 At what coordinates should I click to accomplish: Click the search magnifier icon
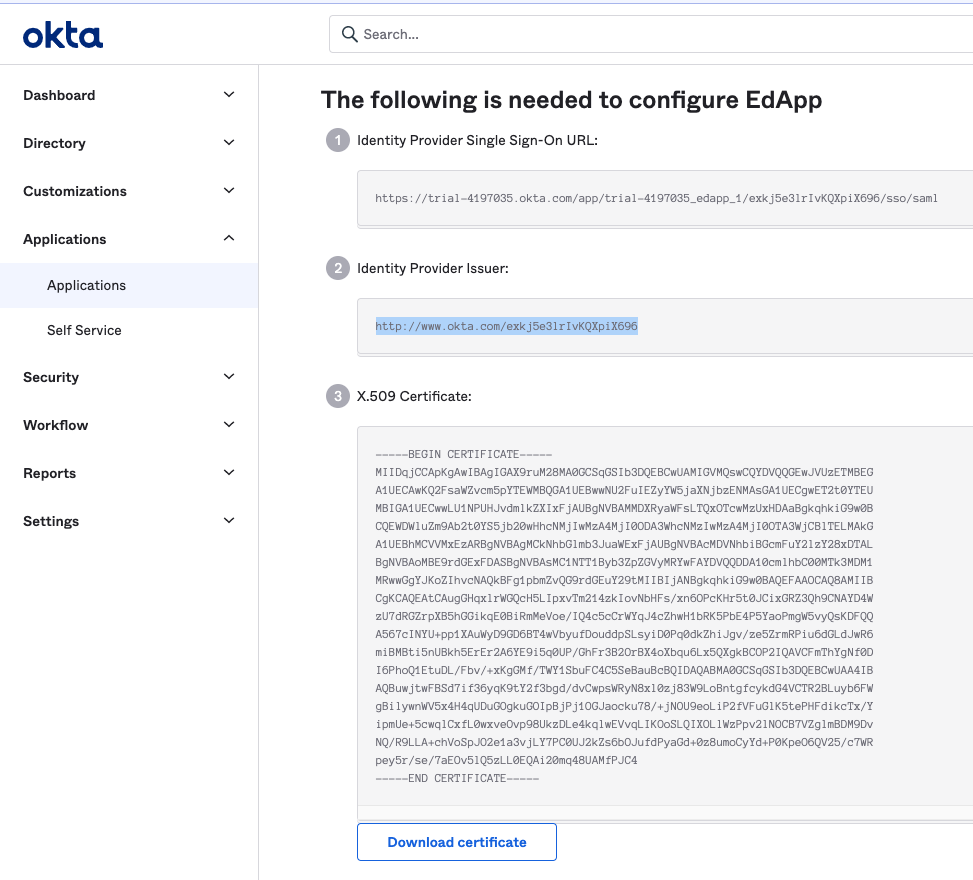click(349, 34)
